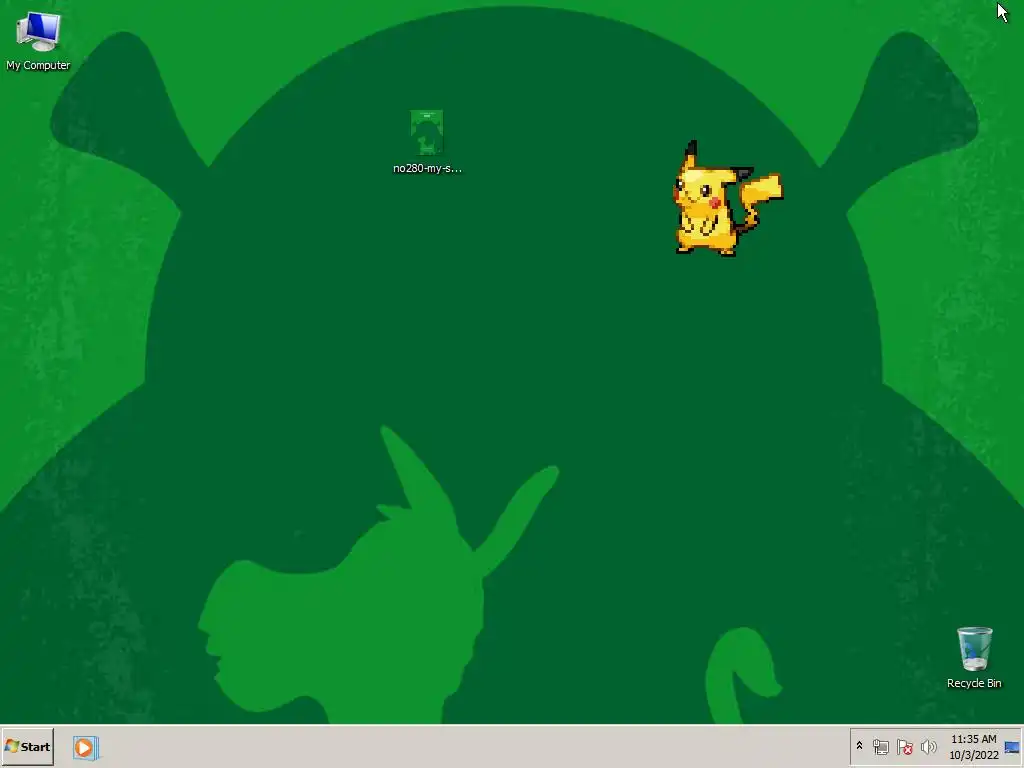Click the Pikachu sprite on desktop
1024x768 pixels.
pyautogui.click(x=727, y=199)
